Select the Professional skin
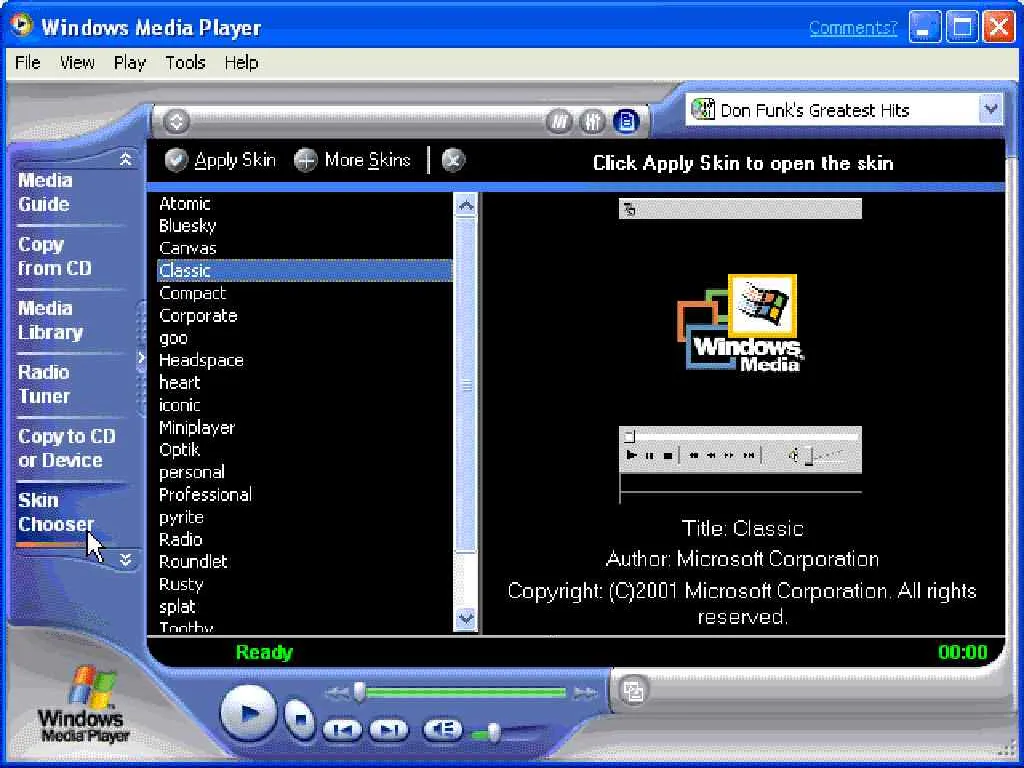This screenshot has height=768, width=1024. [304, 494]
